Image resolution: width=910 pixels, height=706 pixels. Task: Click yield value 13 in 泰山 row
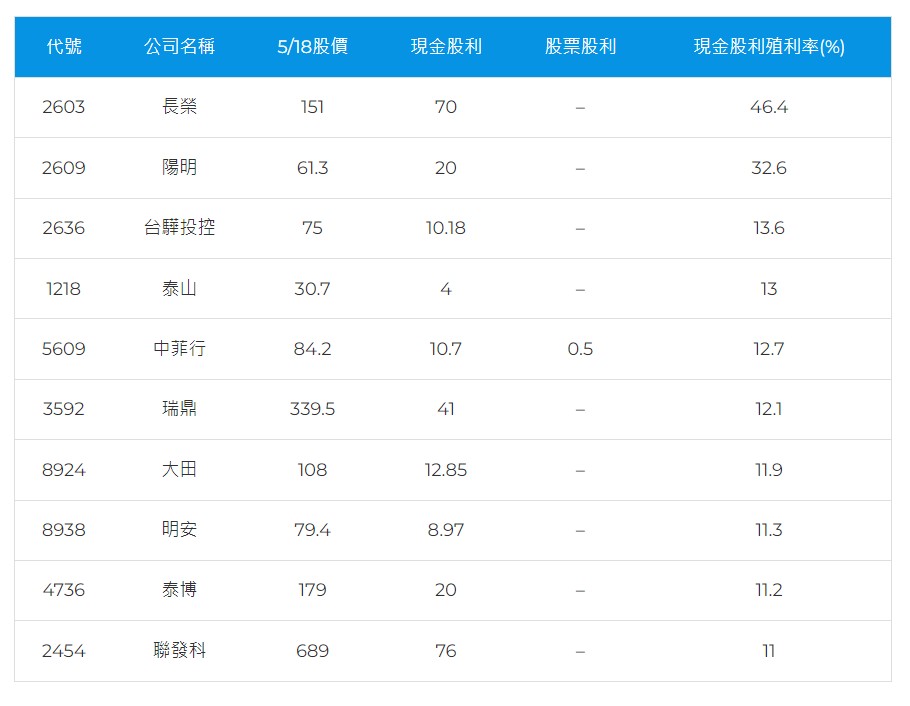[x=769, y=289]
